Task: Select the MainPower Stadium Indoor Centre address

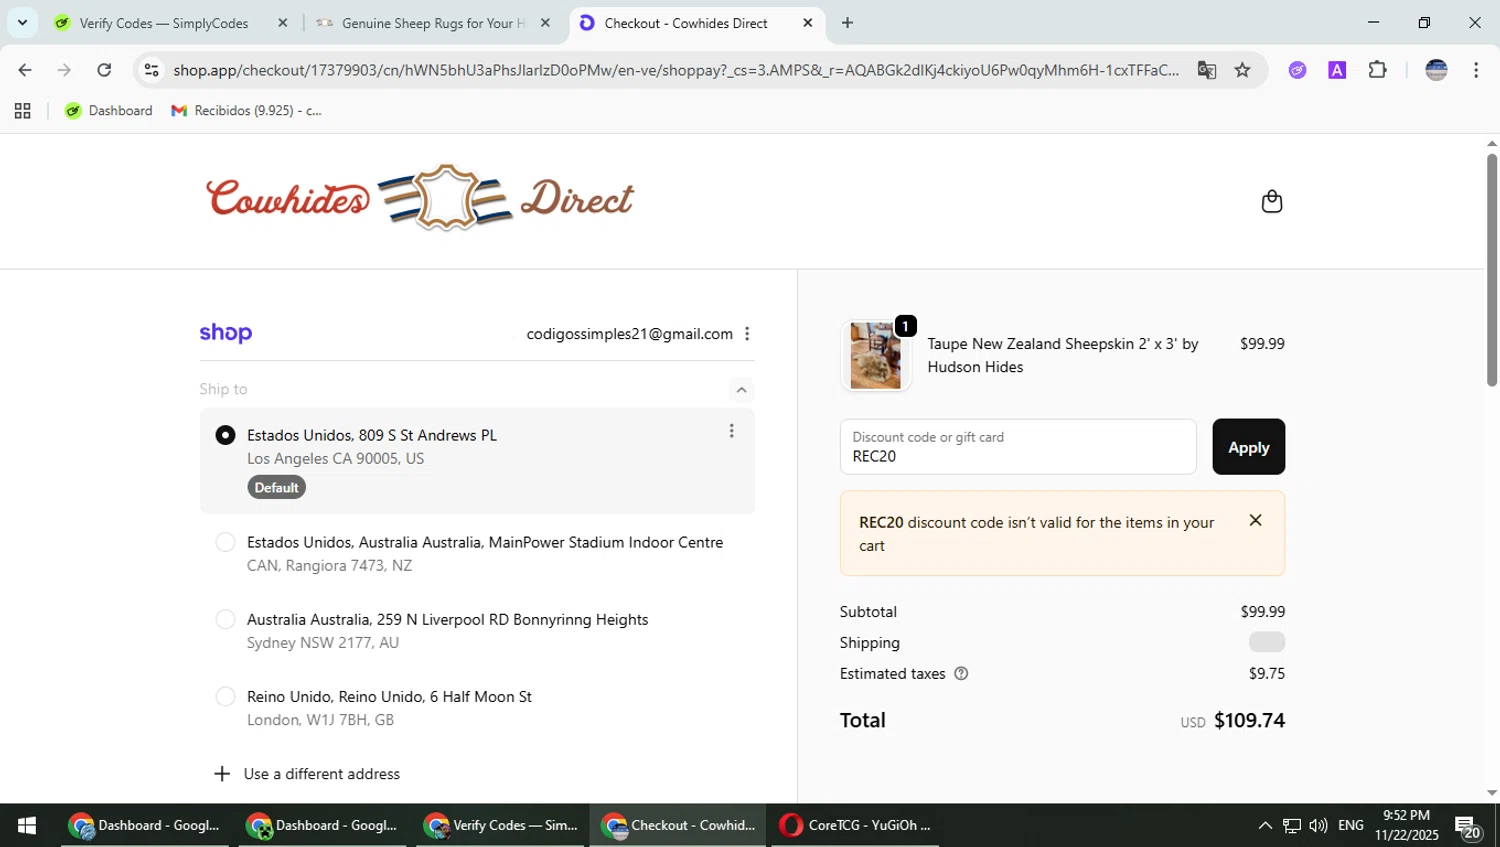Action: [225, 542]
